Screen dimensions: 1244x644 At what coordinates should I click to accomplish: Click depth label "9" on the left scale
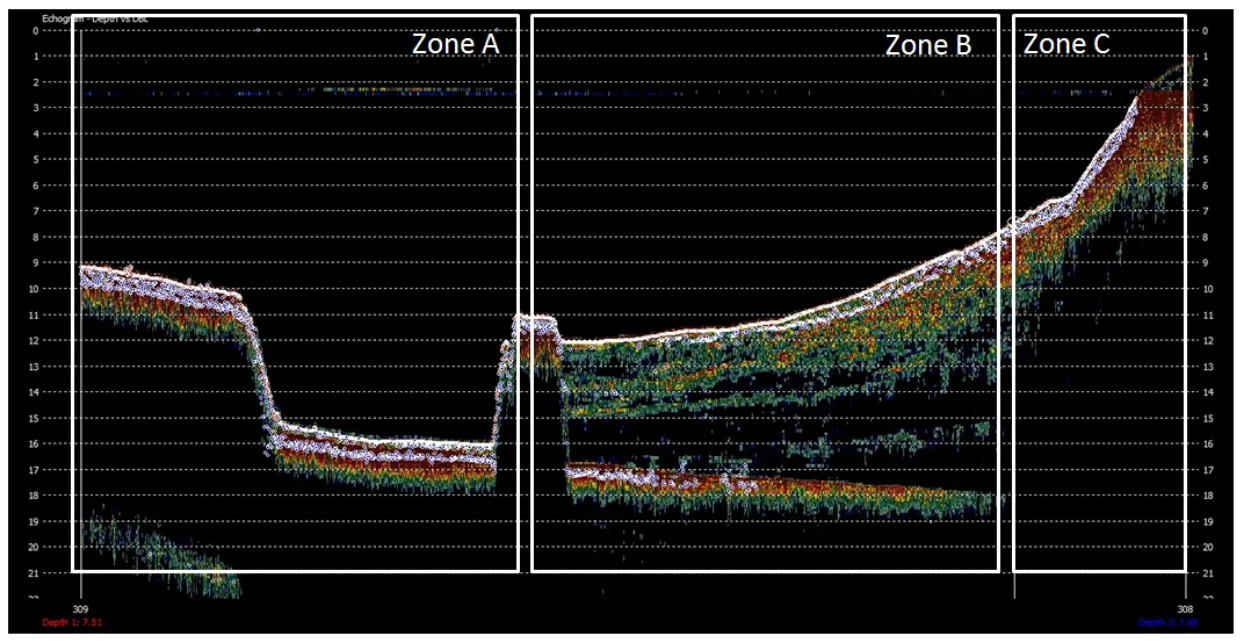(x=35, y=263)
